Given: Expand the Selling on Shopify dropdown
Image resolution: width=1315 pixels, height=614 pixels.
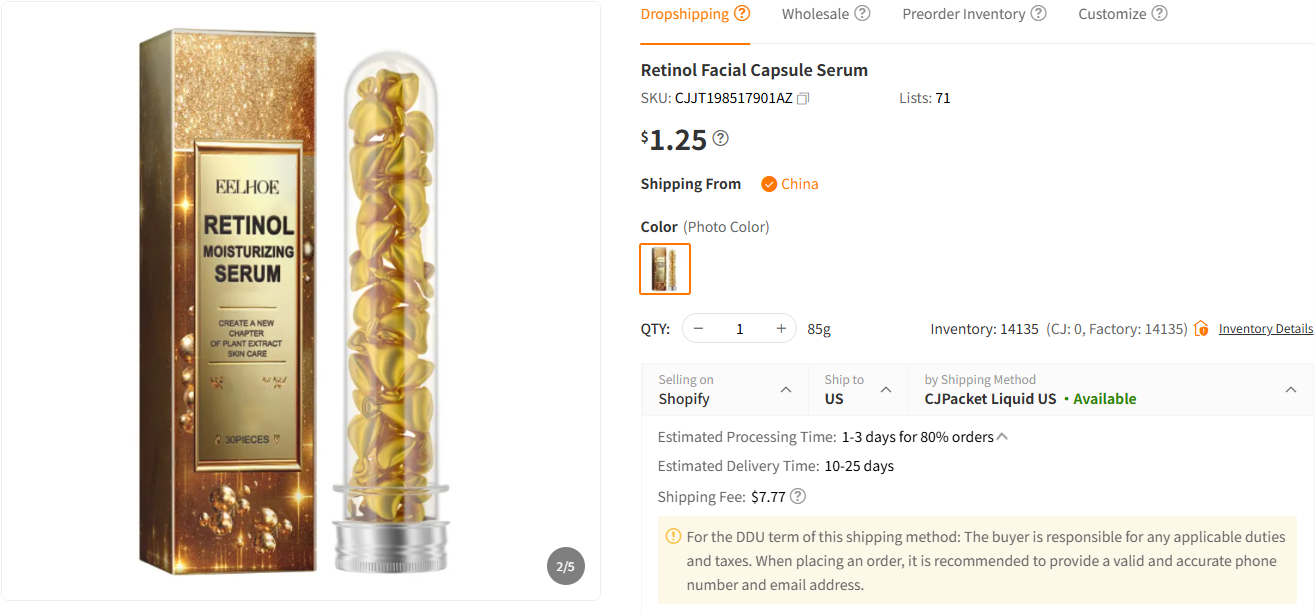Looking at the screenshot, I should (786, 390).
